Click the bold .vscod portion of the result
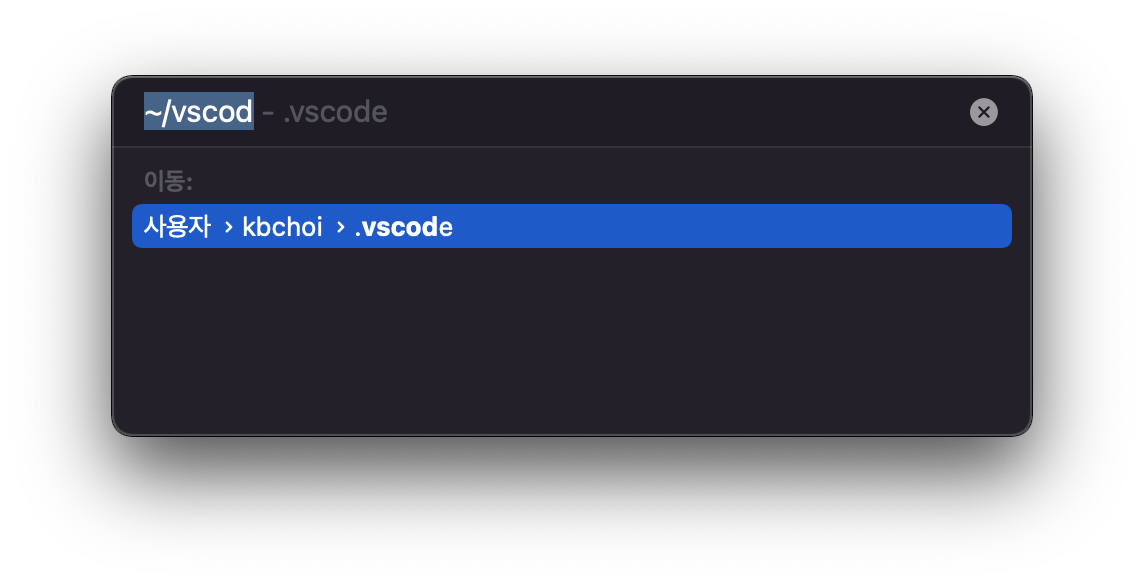The width and height of the screenshot is (1144, 584). [x=398, y=226]
